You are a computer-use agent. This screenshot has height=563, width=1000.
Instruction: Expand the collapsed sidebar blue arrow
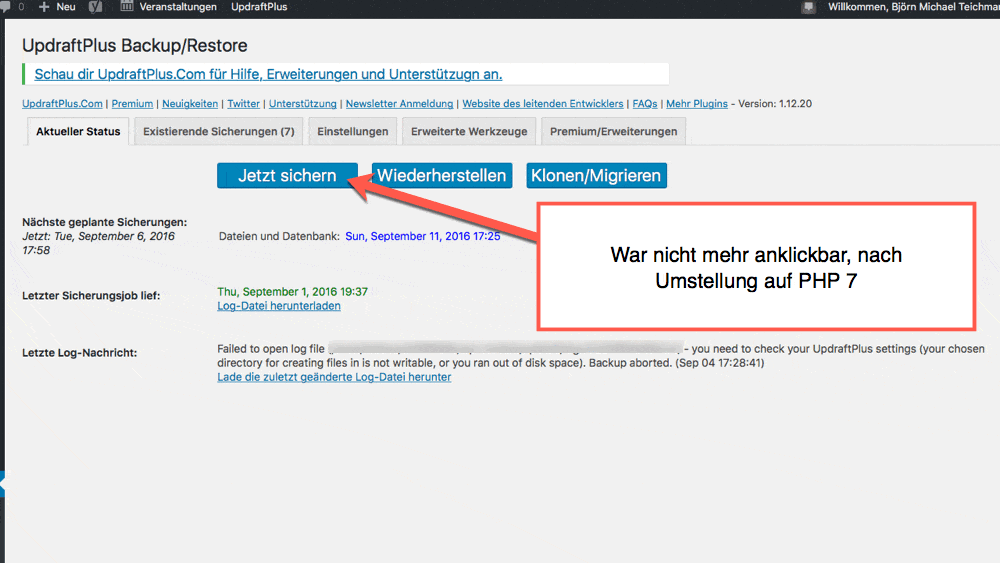point(3,485)
